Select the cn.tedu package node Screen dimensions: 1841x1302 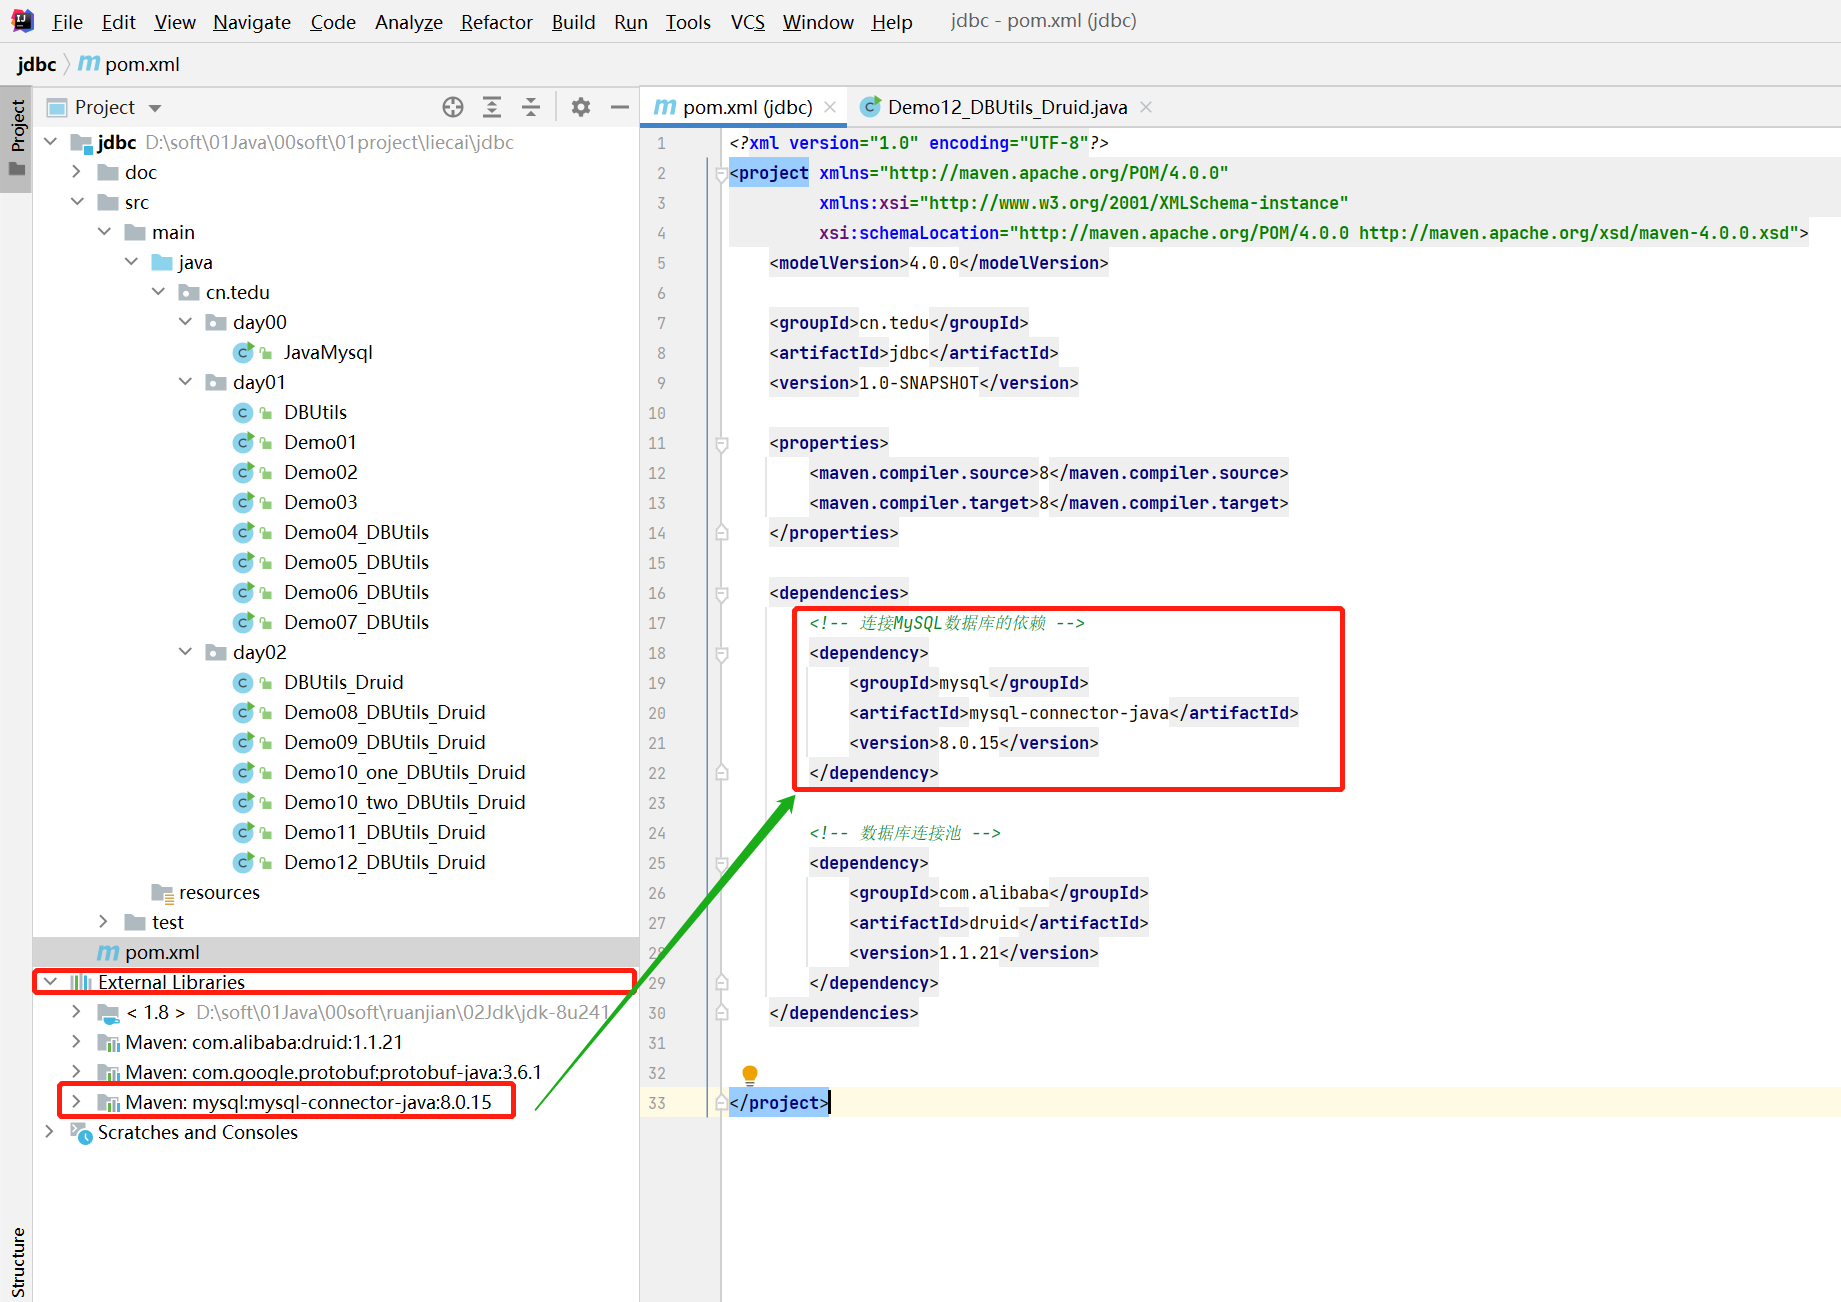tap(237, 292)
